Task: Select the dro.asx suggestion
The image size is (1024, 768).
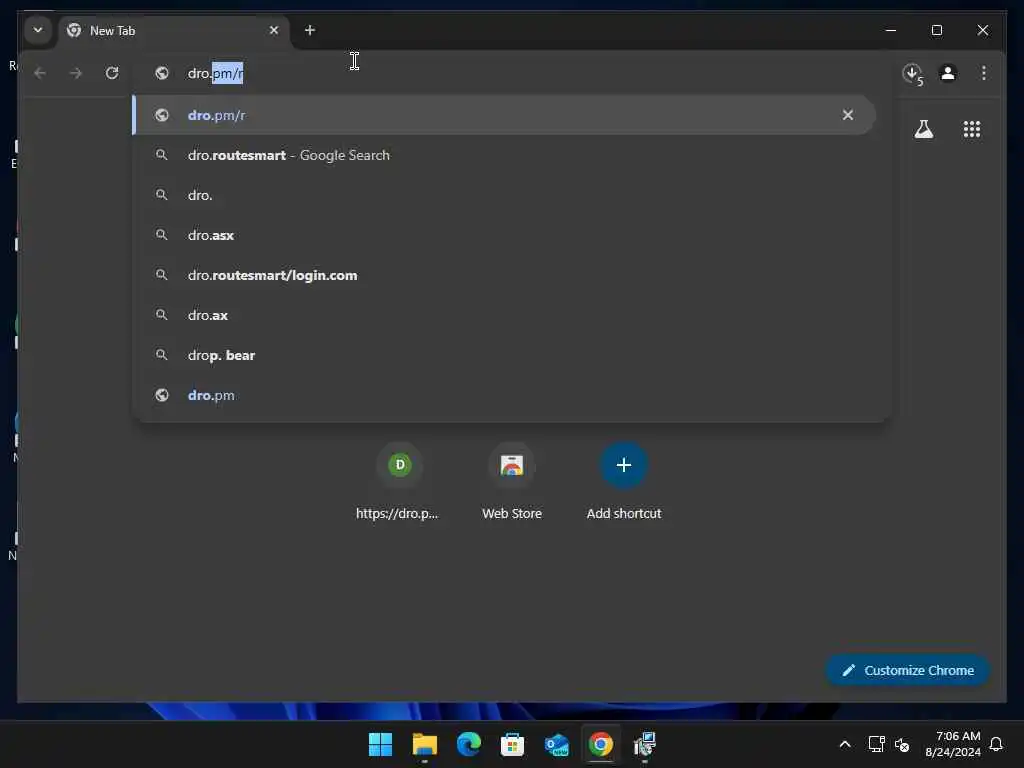Action: [503, 235]
